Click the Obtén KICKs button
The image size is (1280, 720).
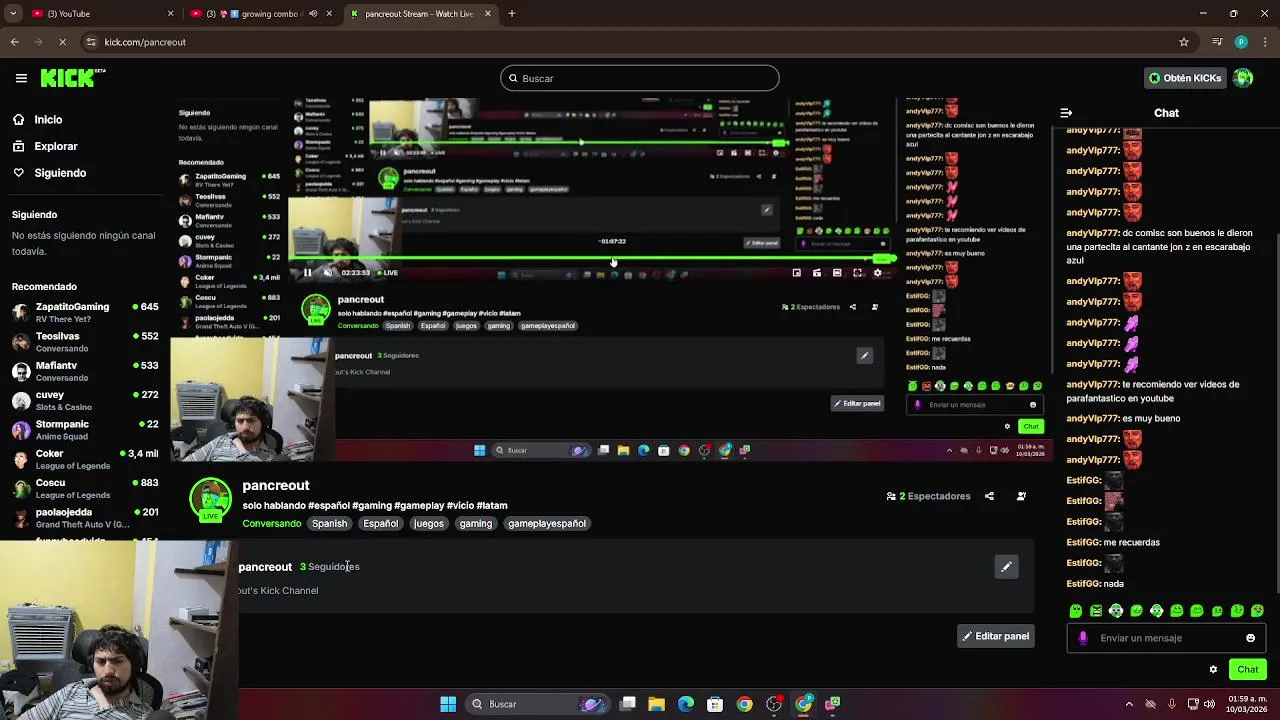pyautogui.click(x=1185, y=78)
